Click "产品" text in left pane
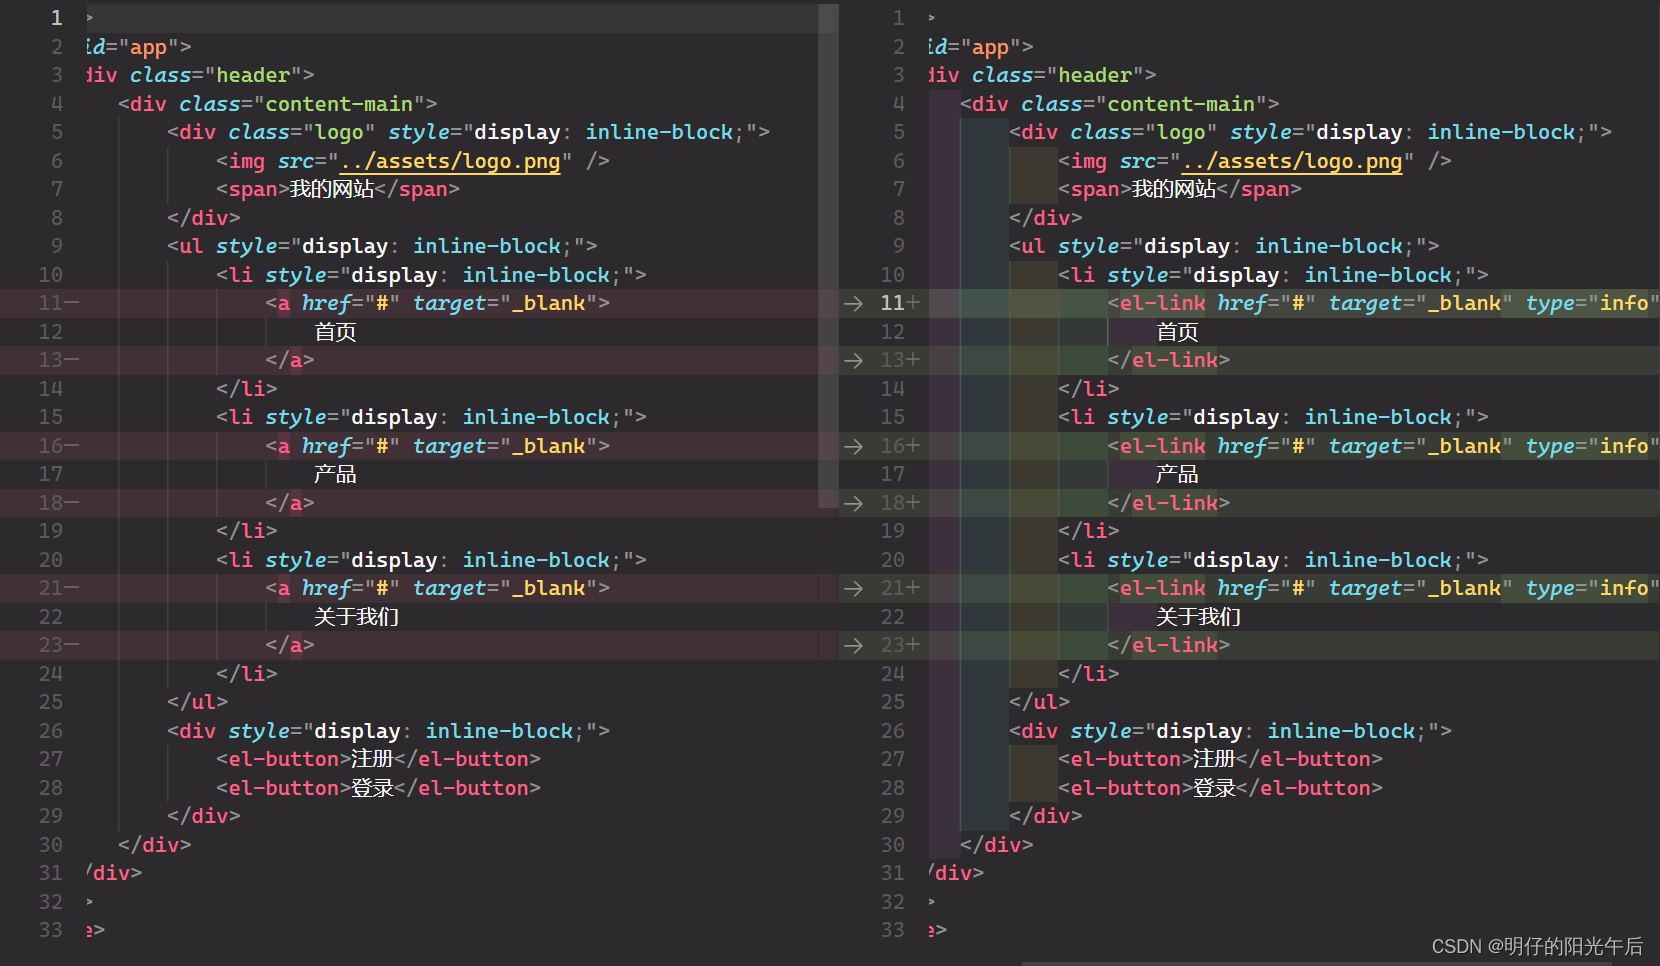The height and width of the screenshot is (966, 1660). click(x=335, y=474)
